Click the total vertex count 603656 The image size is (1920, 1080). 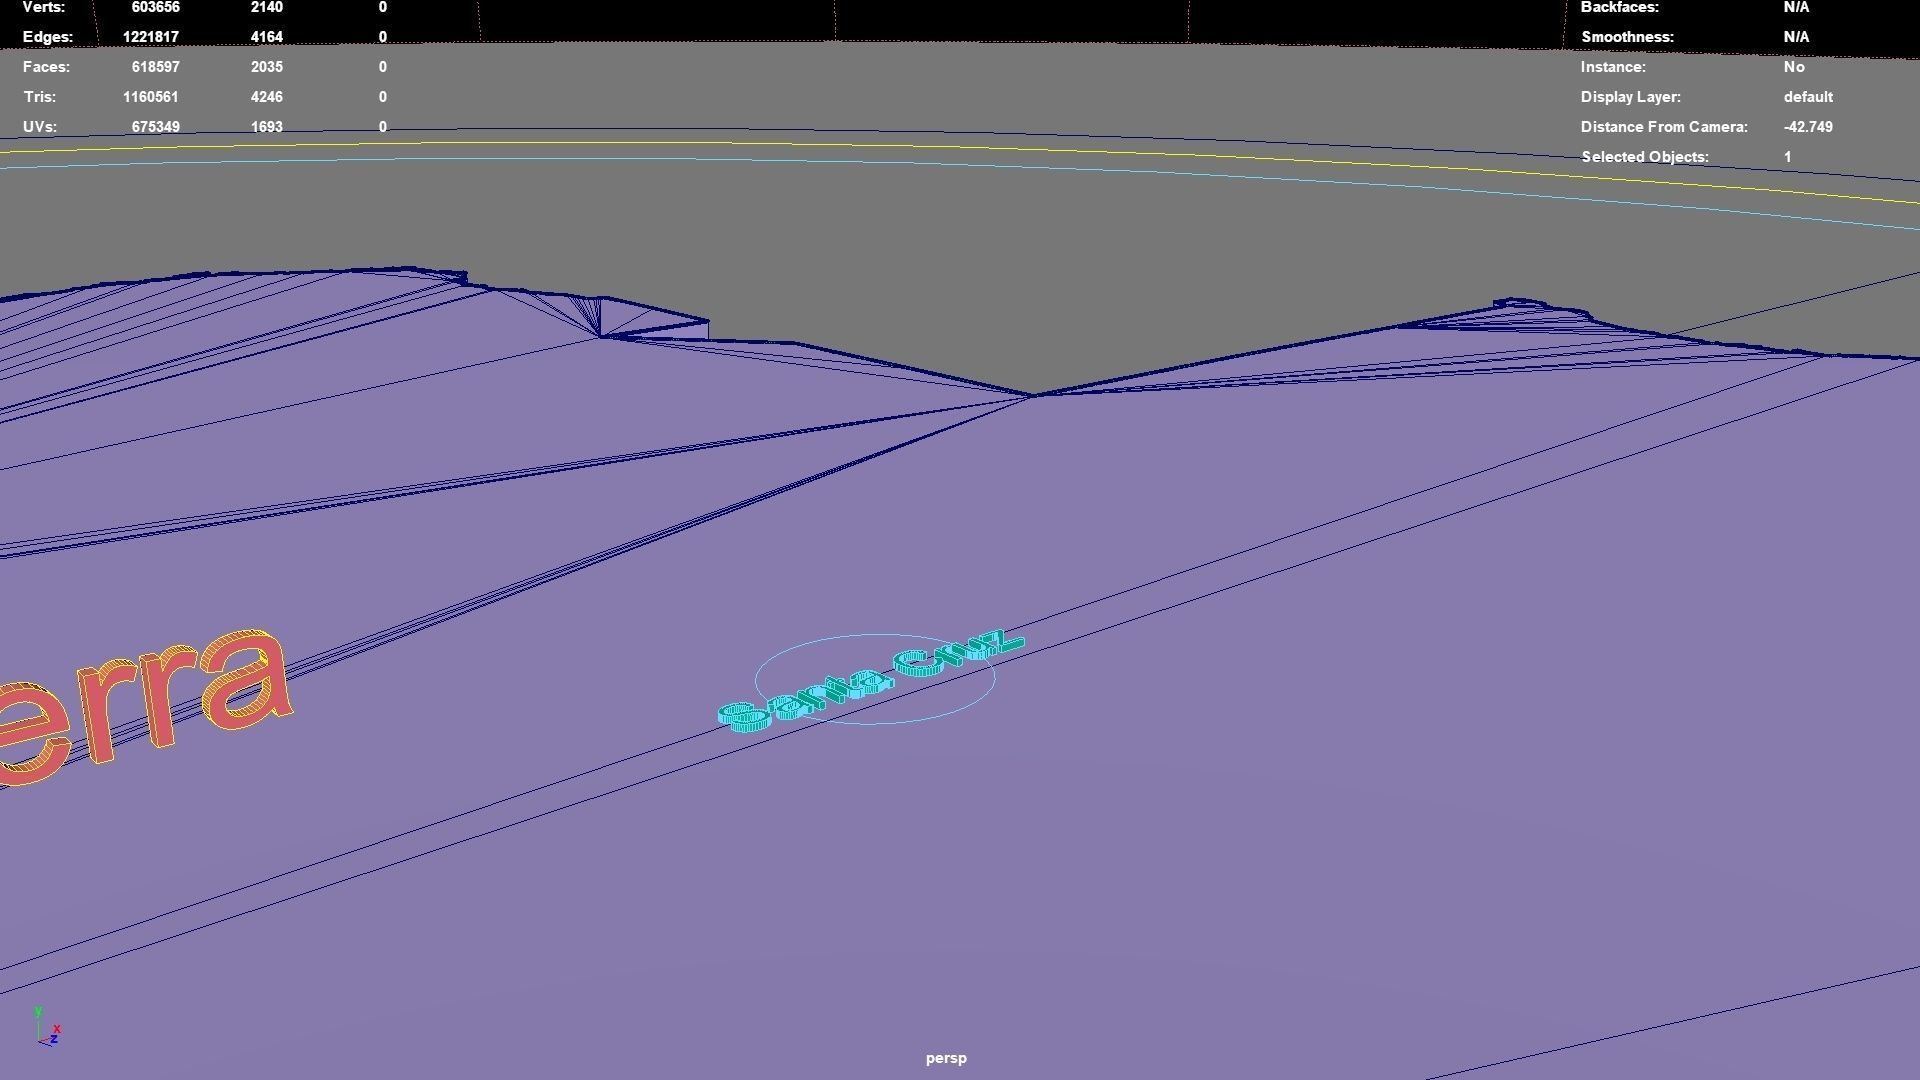click(155, 7)
